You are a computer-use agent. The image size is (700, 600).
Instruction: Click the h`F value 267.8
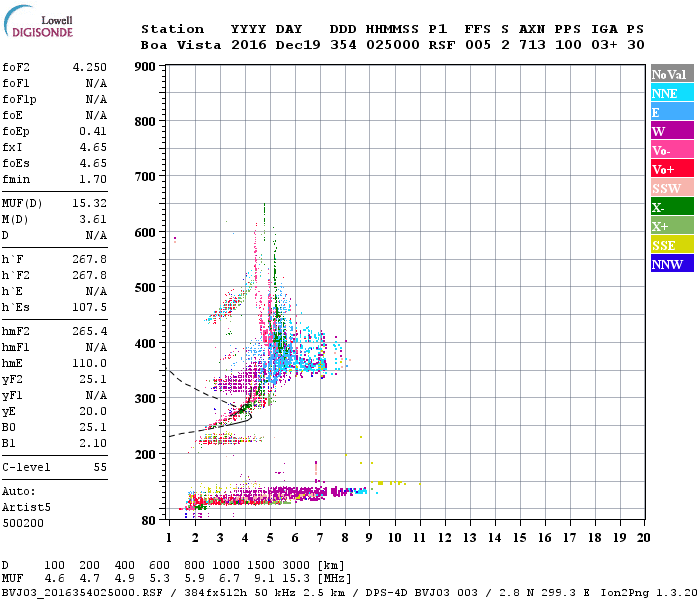pyautogui.click(x=90, y=259)
